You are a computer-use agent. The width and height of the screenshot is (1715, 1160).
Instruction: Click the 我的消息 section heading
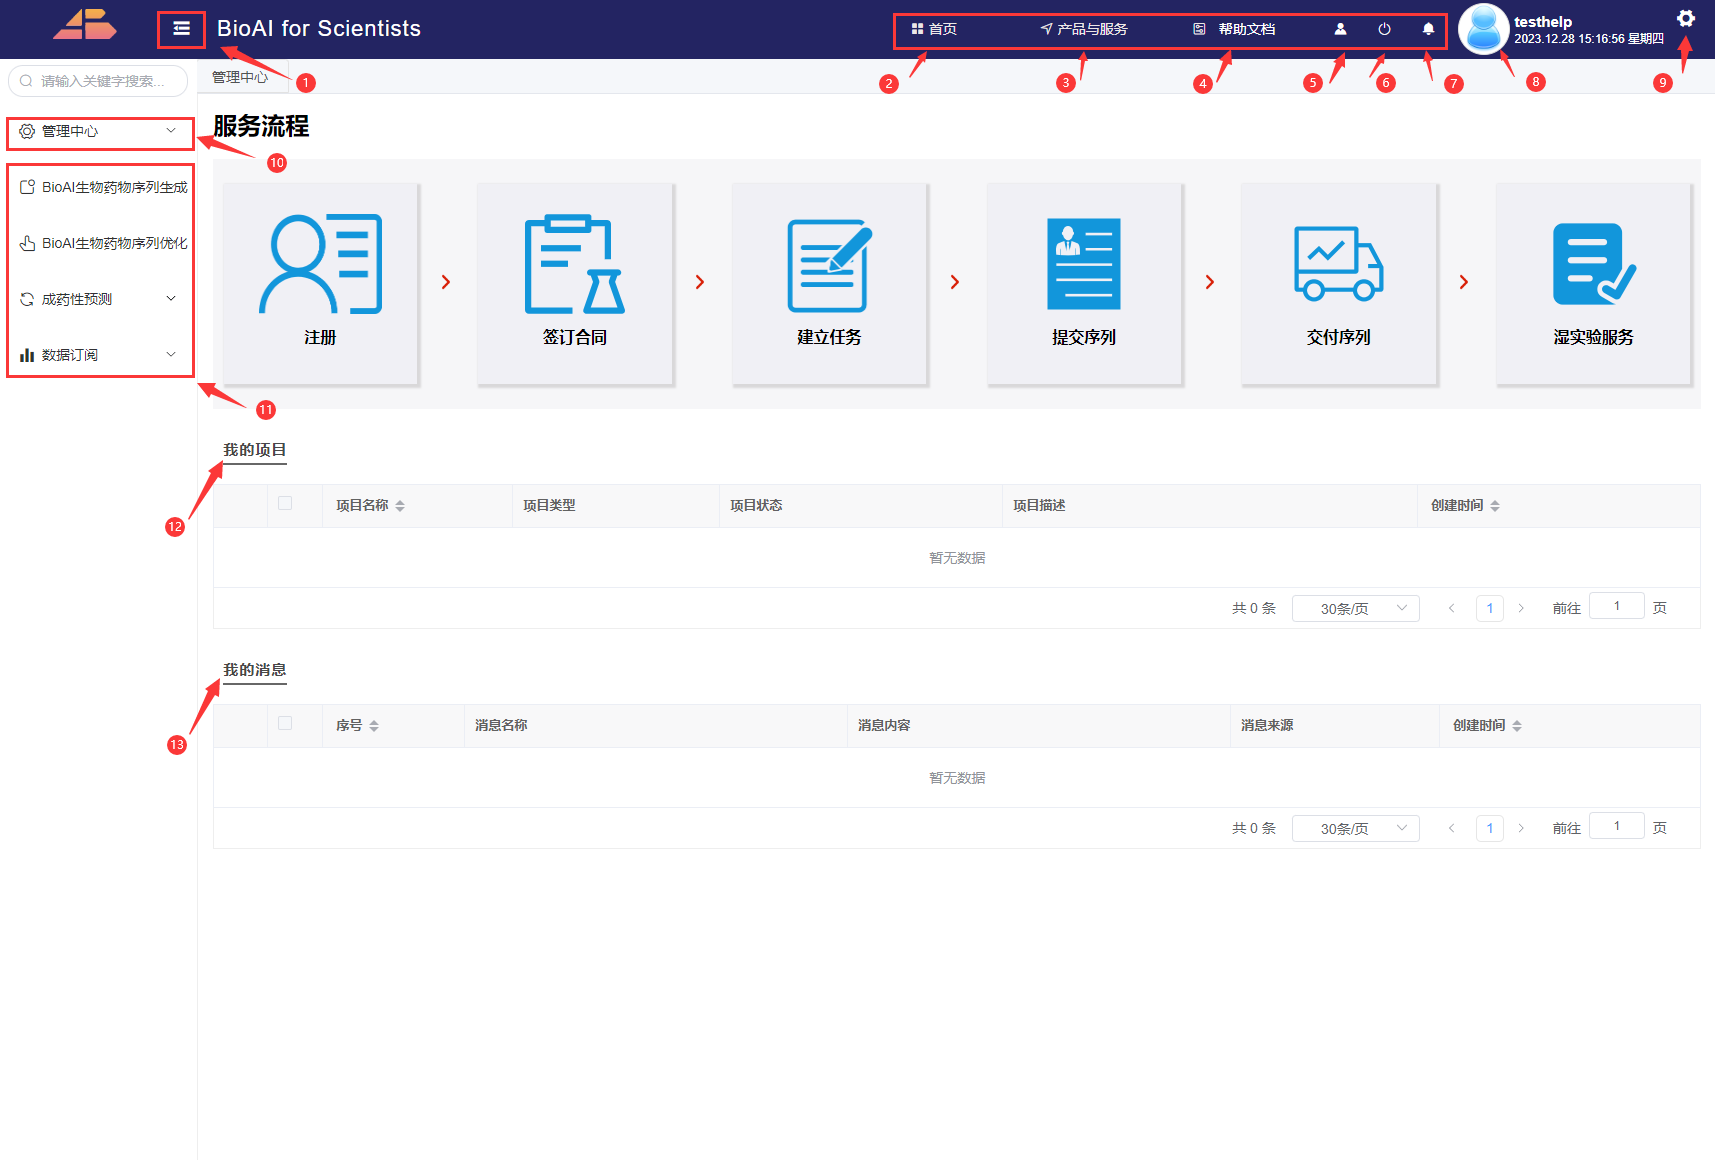point(255,670)
